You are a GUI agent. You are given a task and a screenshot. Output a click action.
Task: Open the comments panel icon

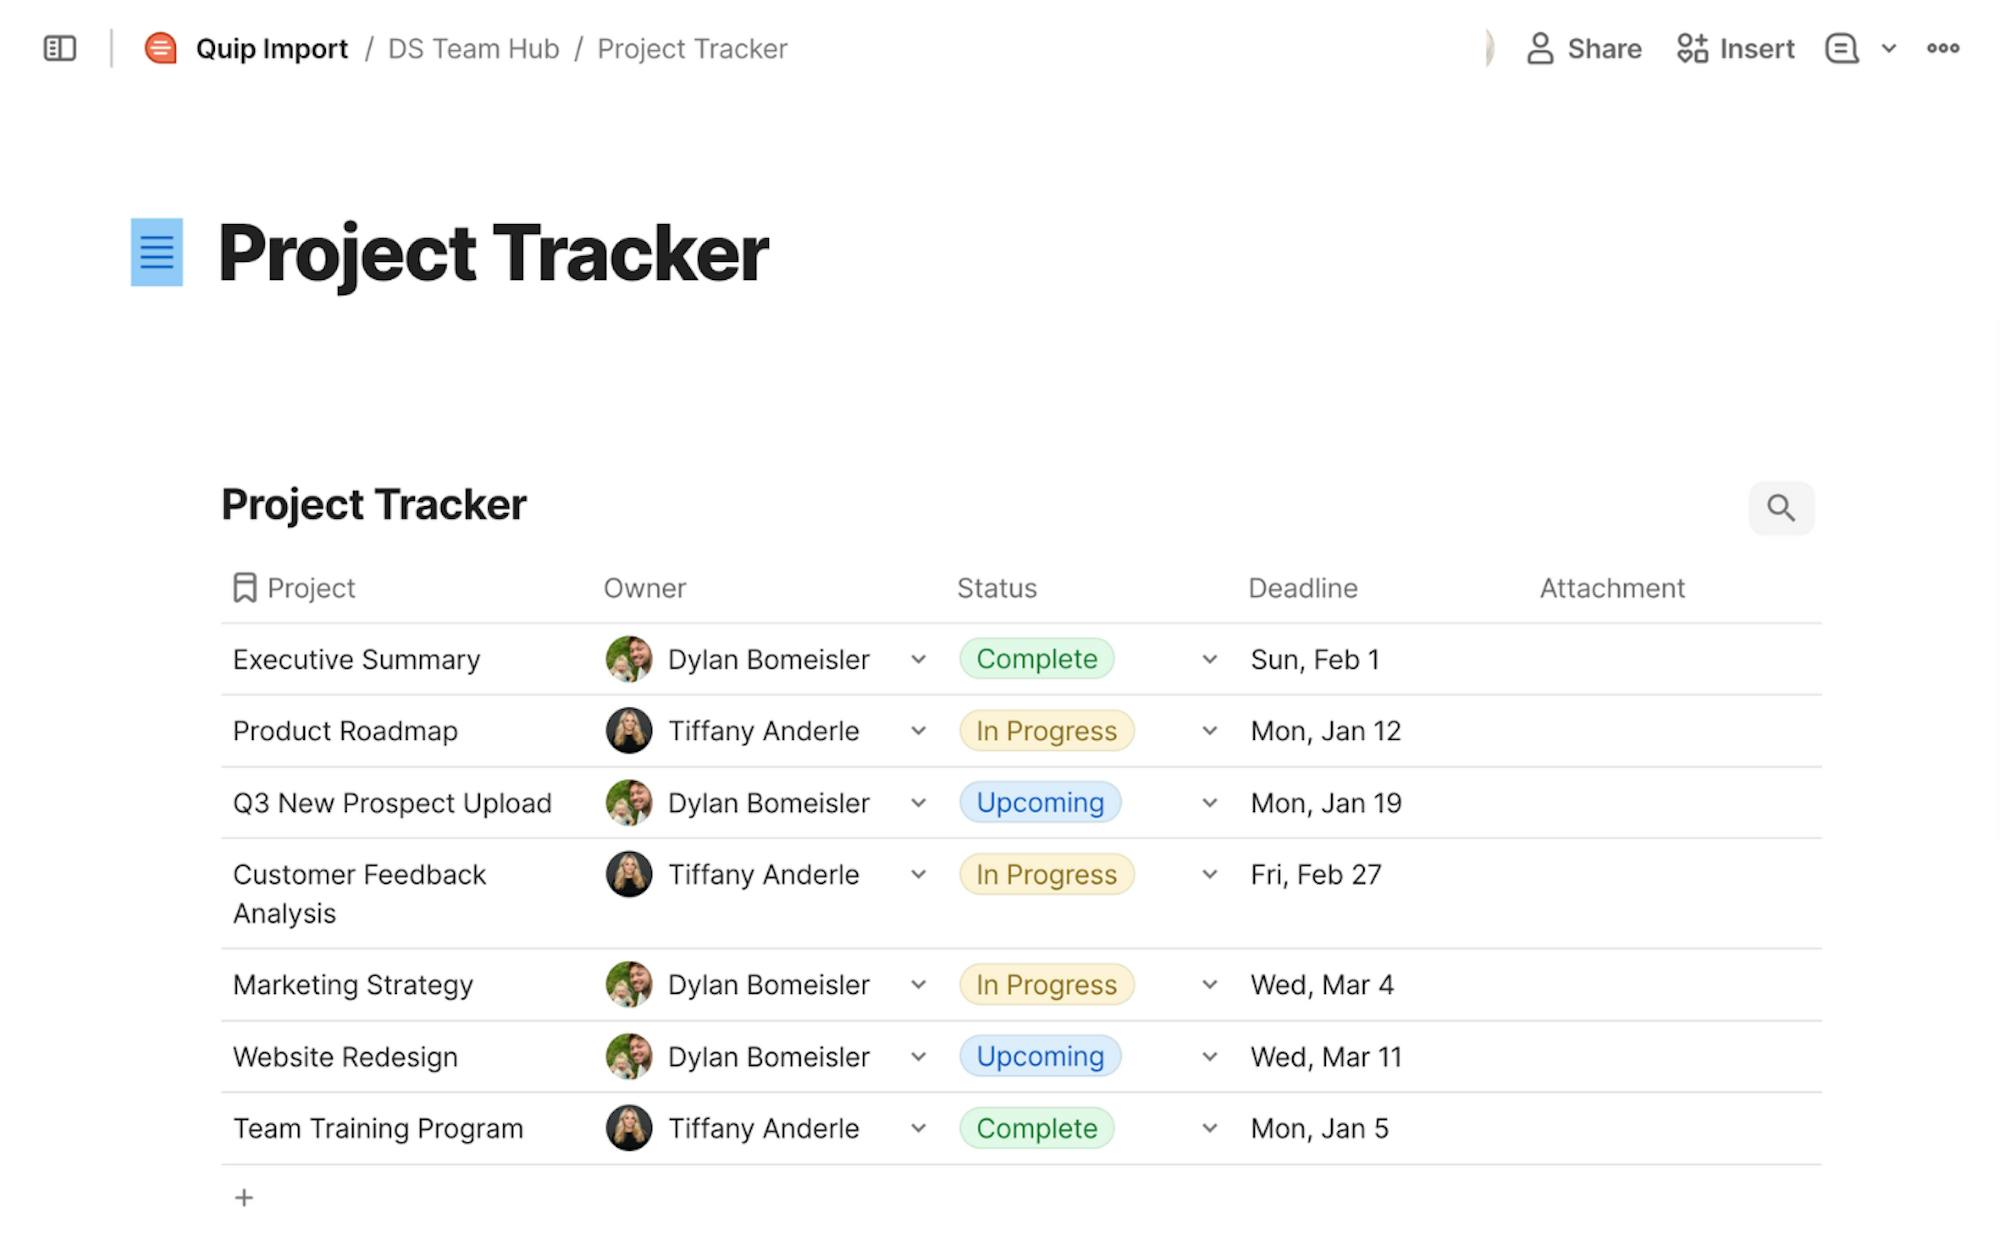coord(1841,48)
